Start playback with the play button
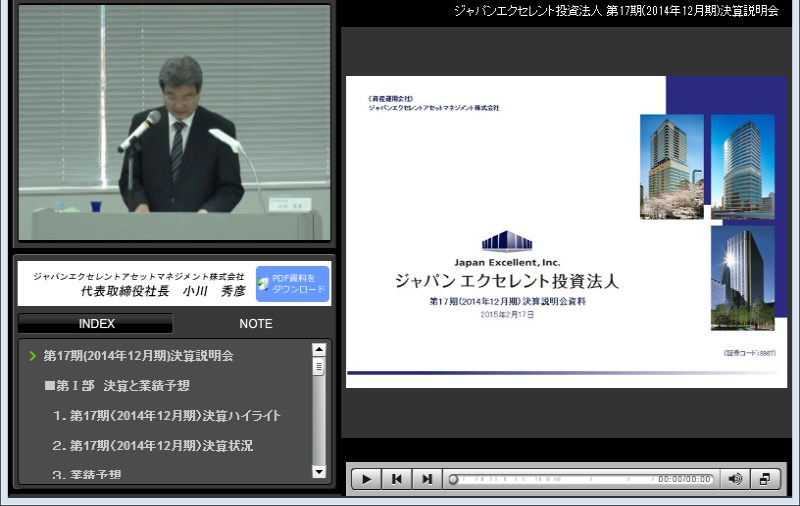The height and width of the screenshot is (506, 800). [x=366, y=479]
